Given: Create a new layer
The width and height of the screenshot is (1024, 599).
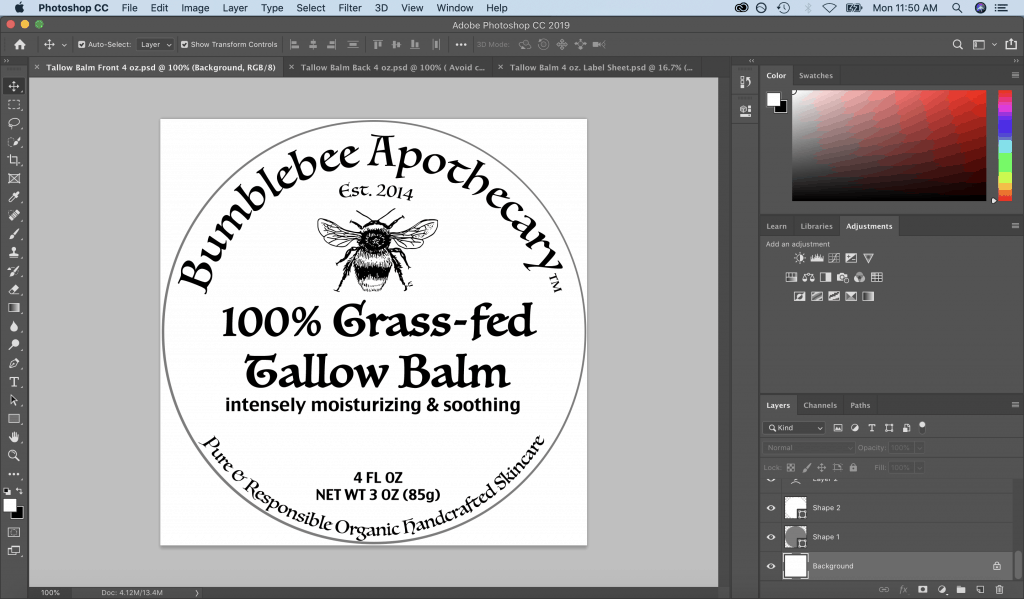Looking at the screenshot, I should 980,589.
